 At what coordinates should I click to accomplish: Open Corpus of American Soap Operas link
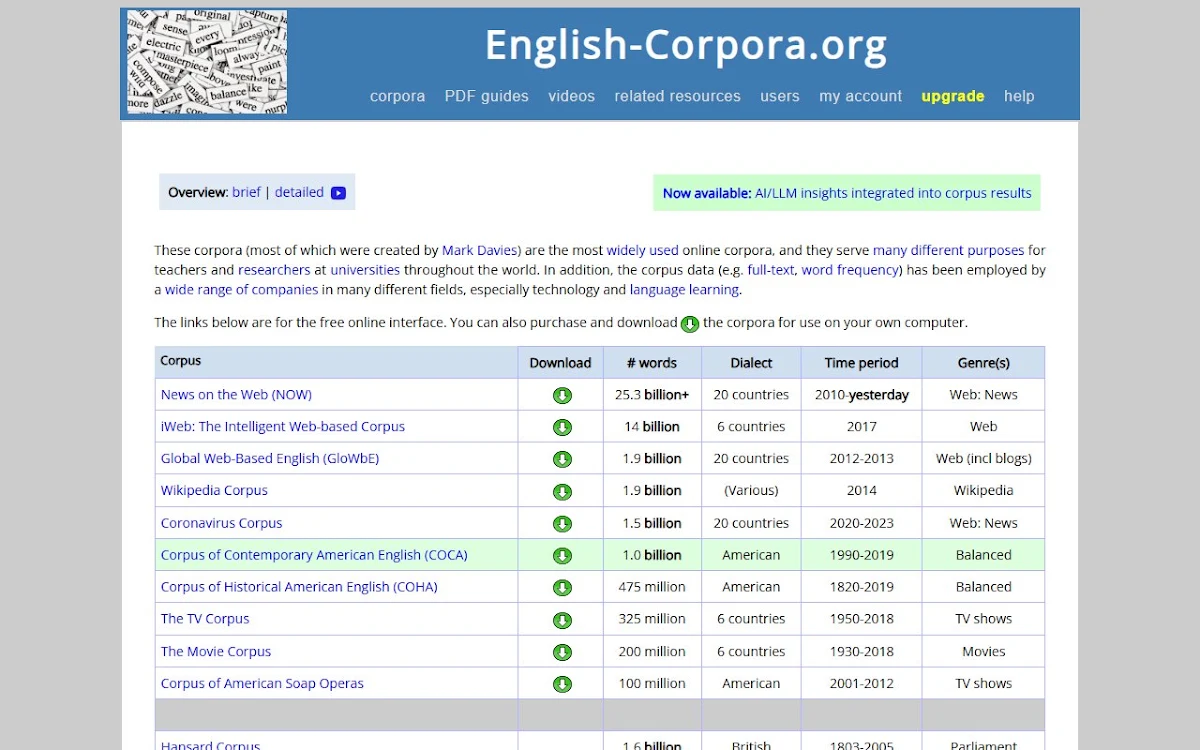[262, 684]
